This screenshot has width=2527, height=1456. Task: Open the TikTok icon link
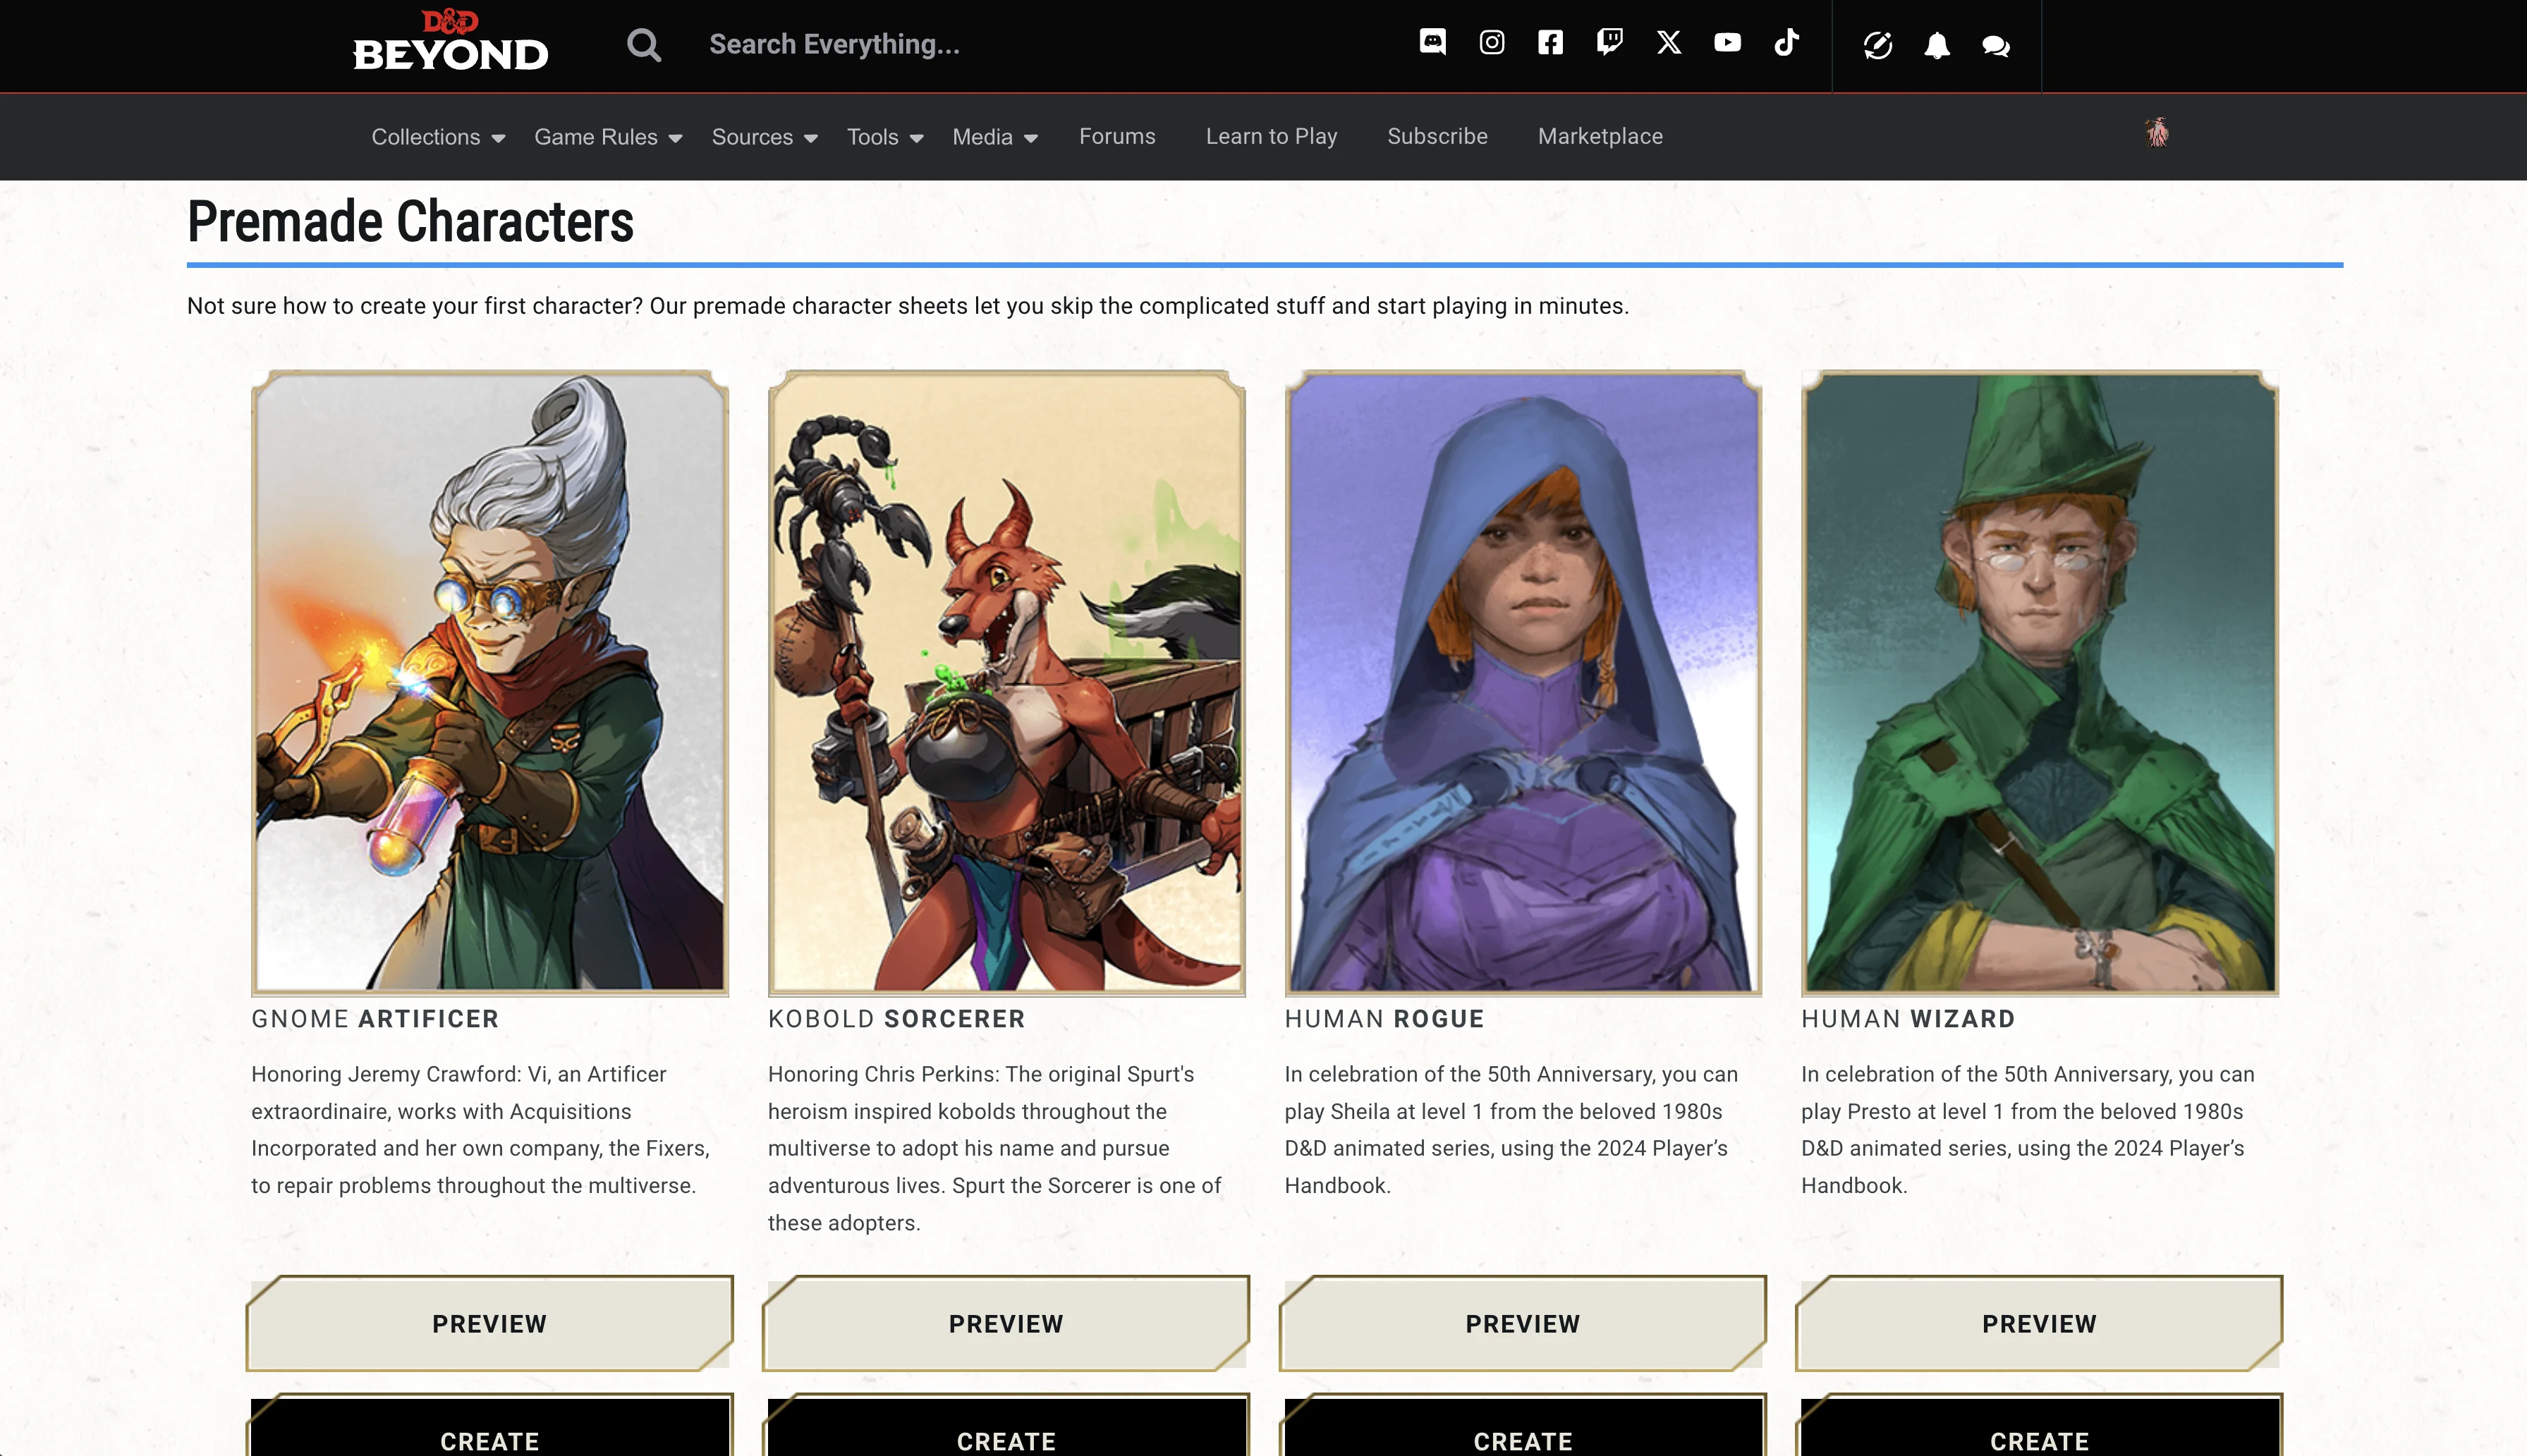pos(1786,42)
